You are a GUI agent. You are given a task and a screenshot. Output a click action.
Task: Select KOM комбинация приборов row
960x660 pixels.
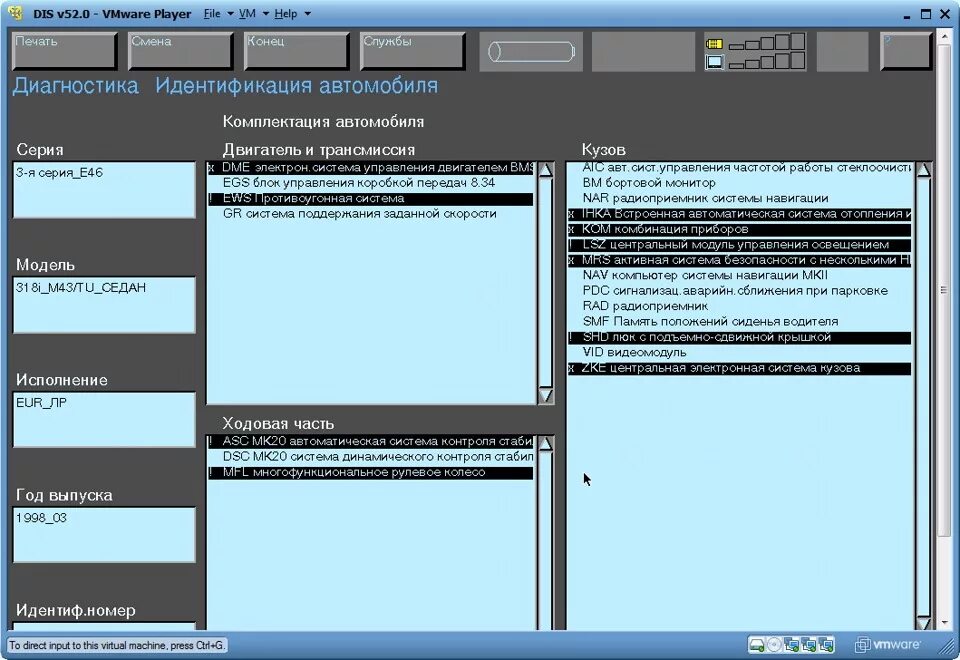pos(739,229)
